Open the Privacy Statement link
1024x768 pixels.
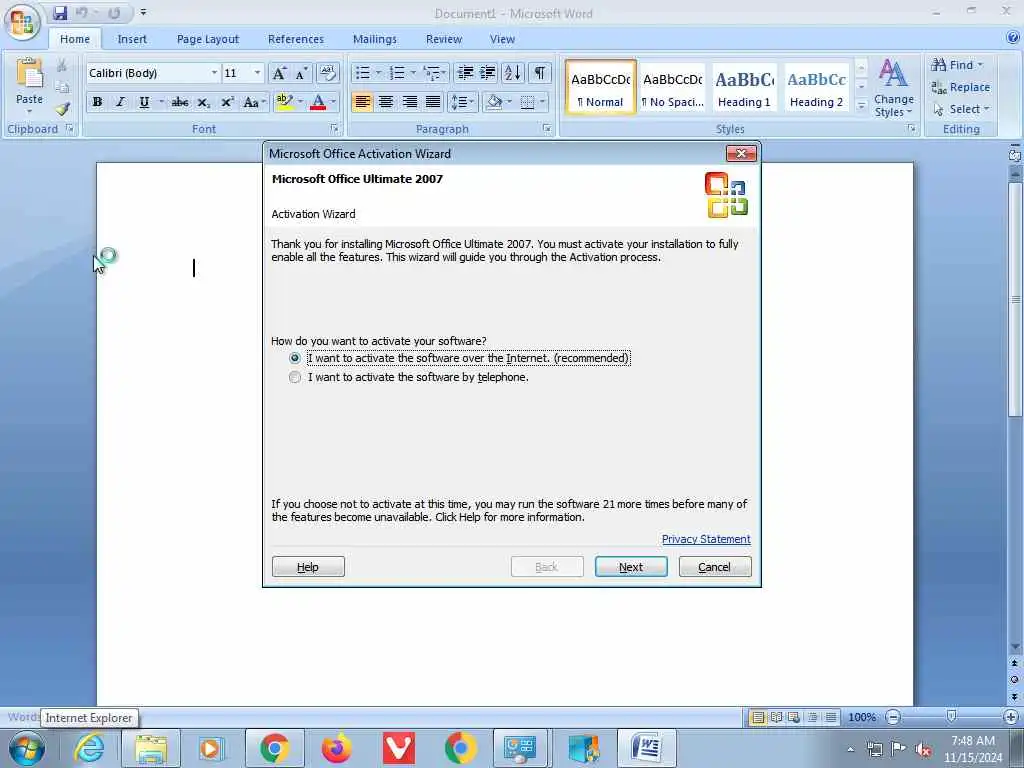[x=706, y=539]
